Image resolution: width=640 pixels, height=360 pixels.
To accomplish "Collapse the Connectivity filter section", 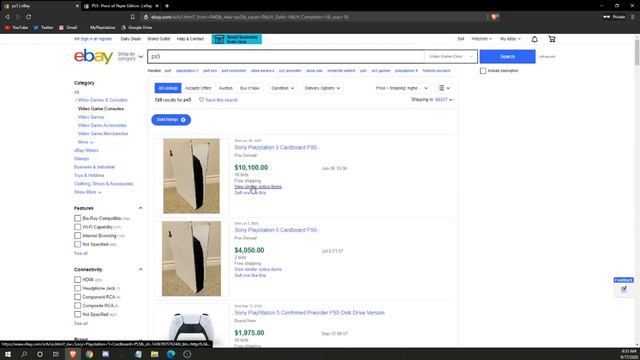I will tap(140, 269).
